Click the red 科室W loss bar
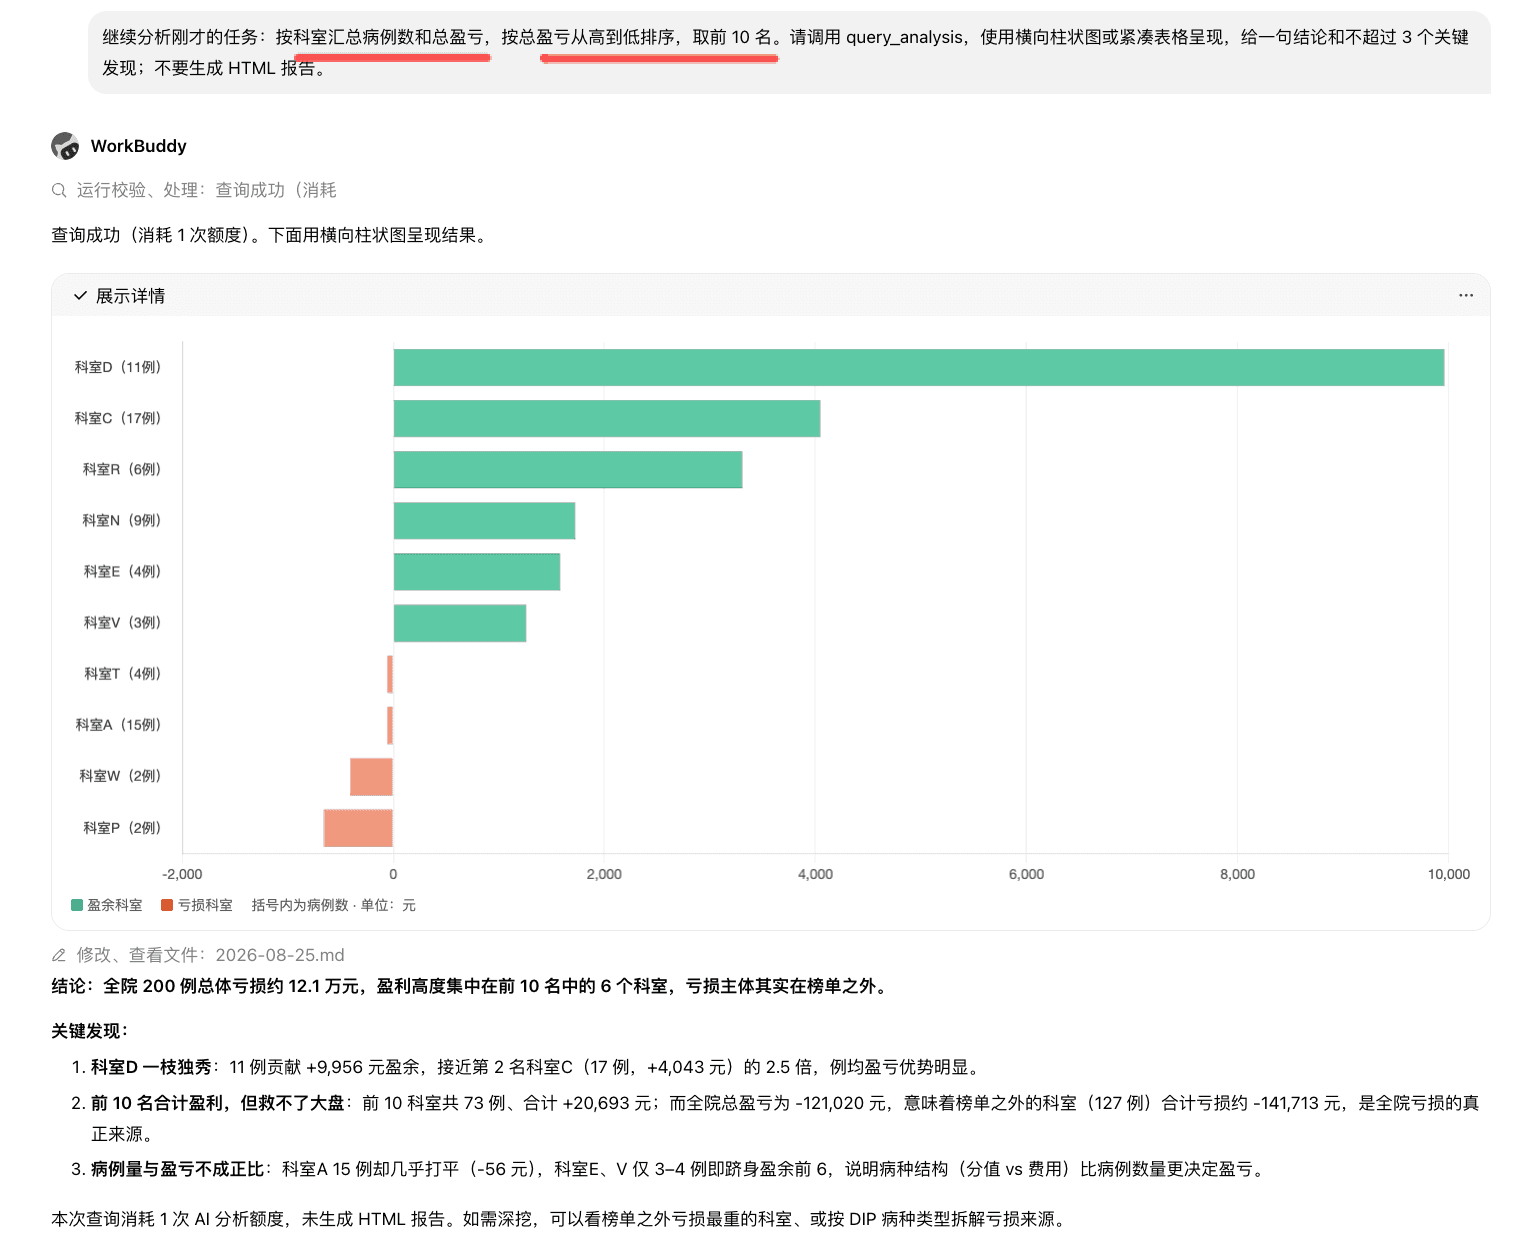 click(371, 776)
